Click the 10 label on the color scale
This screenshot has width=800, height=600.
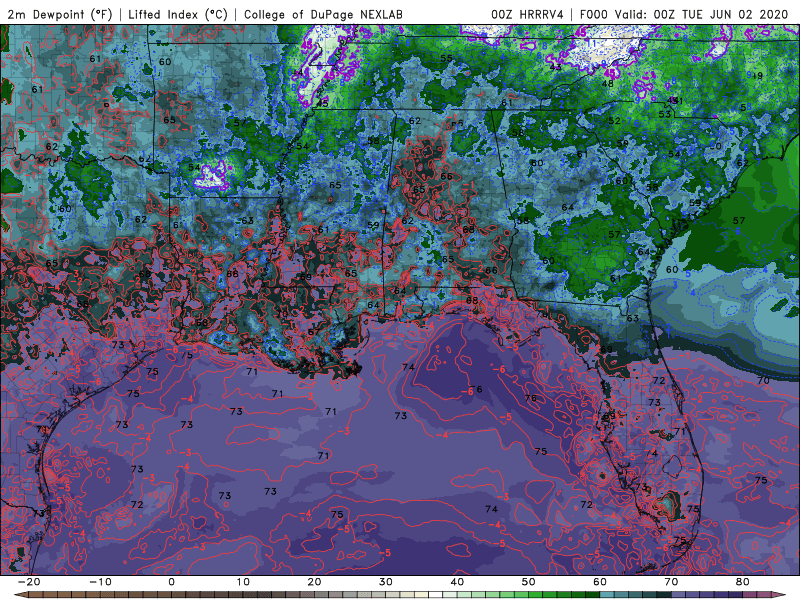click(x=243, y=582)
